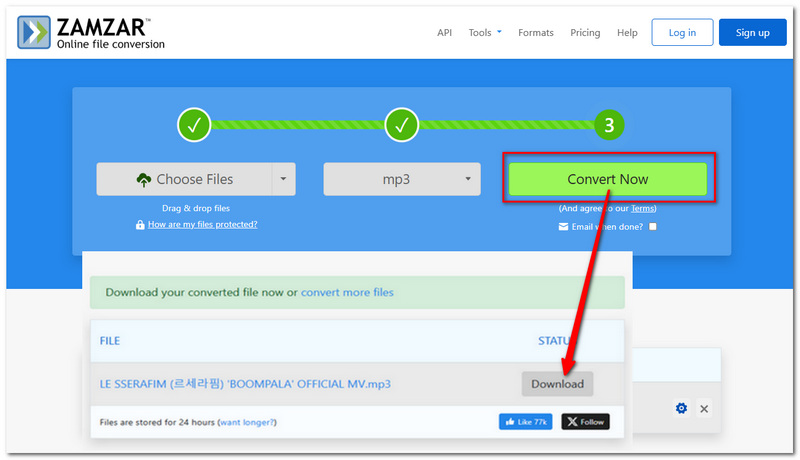Click the second step checkmark circle

click(x=402, y=125)
